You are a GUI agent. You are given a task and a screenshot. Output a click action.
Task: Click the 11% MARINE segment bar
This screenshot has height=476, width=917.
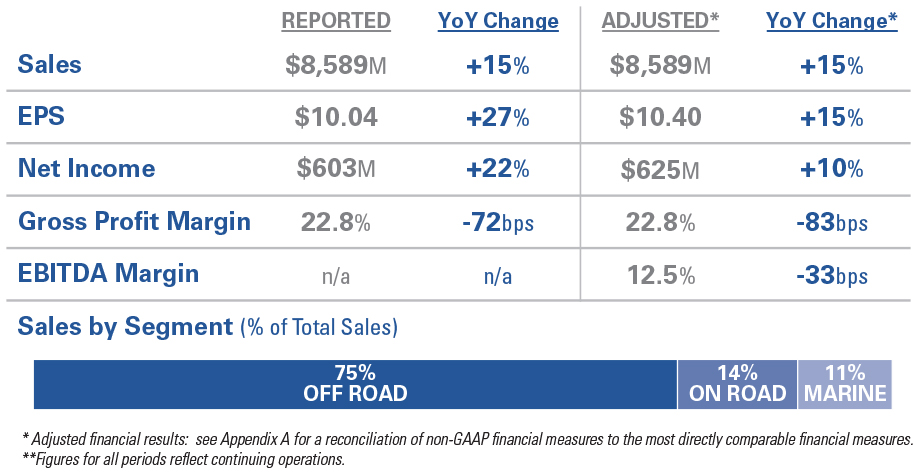pos(843,384)
